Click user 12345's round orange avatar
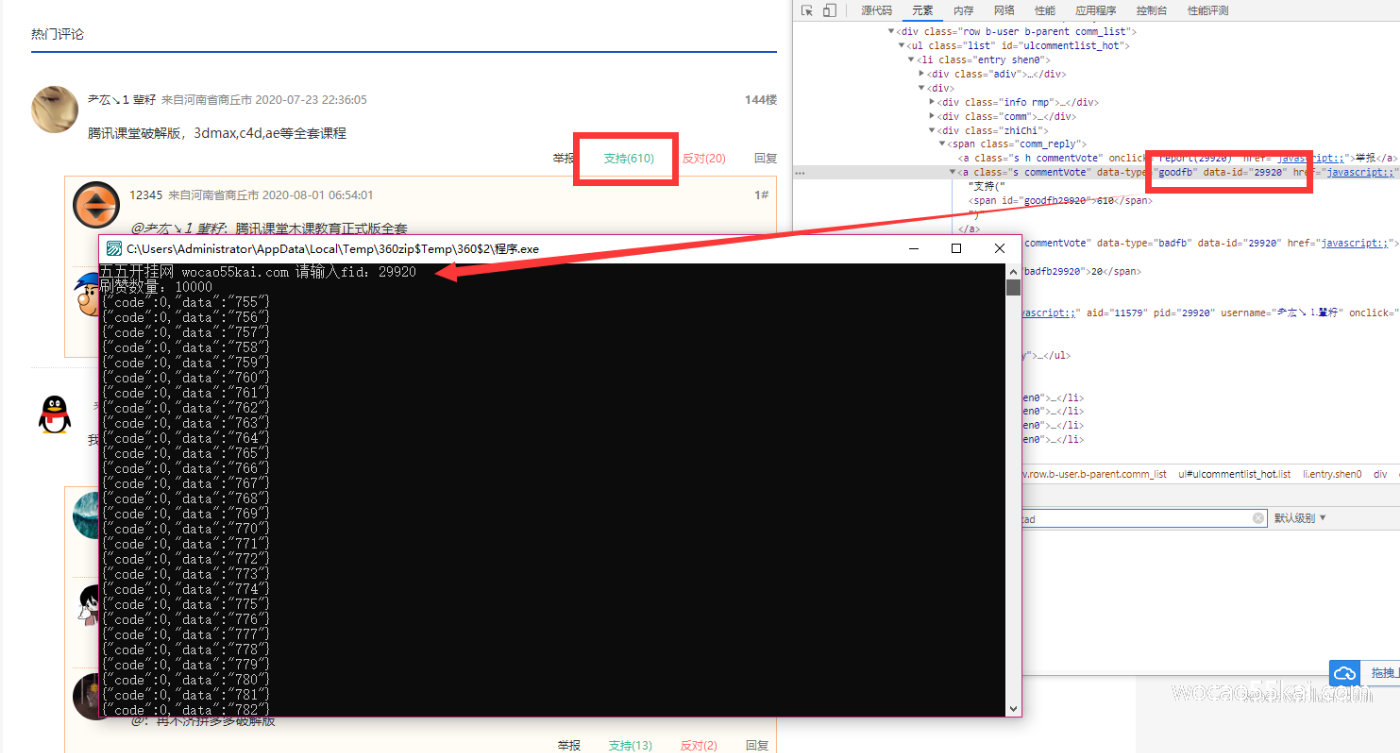The image size is (1400, 753). 97,207
